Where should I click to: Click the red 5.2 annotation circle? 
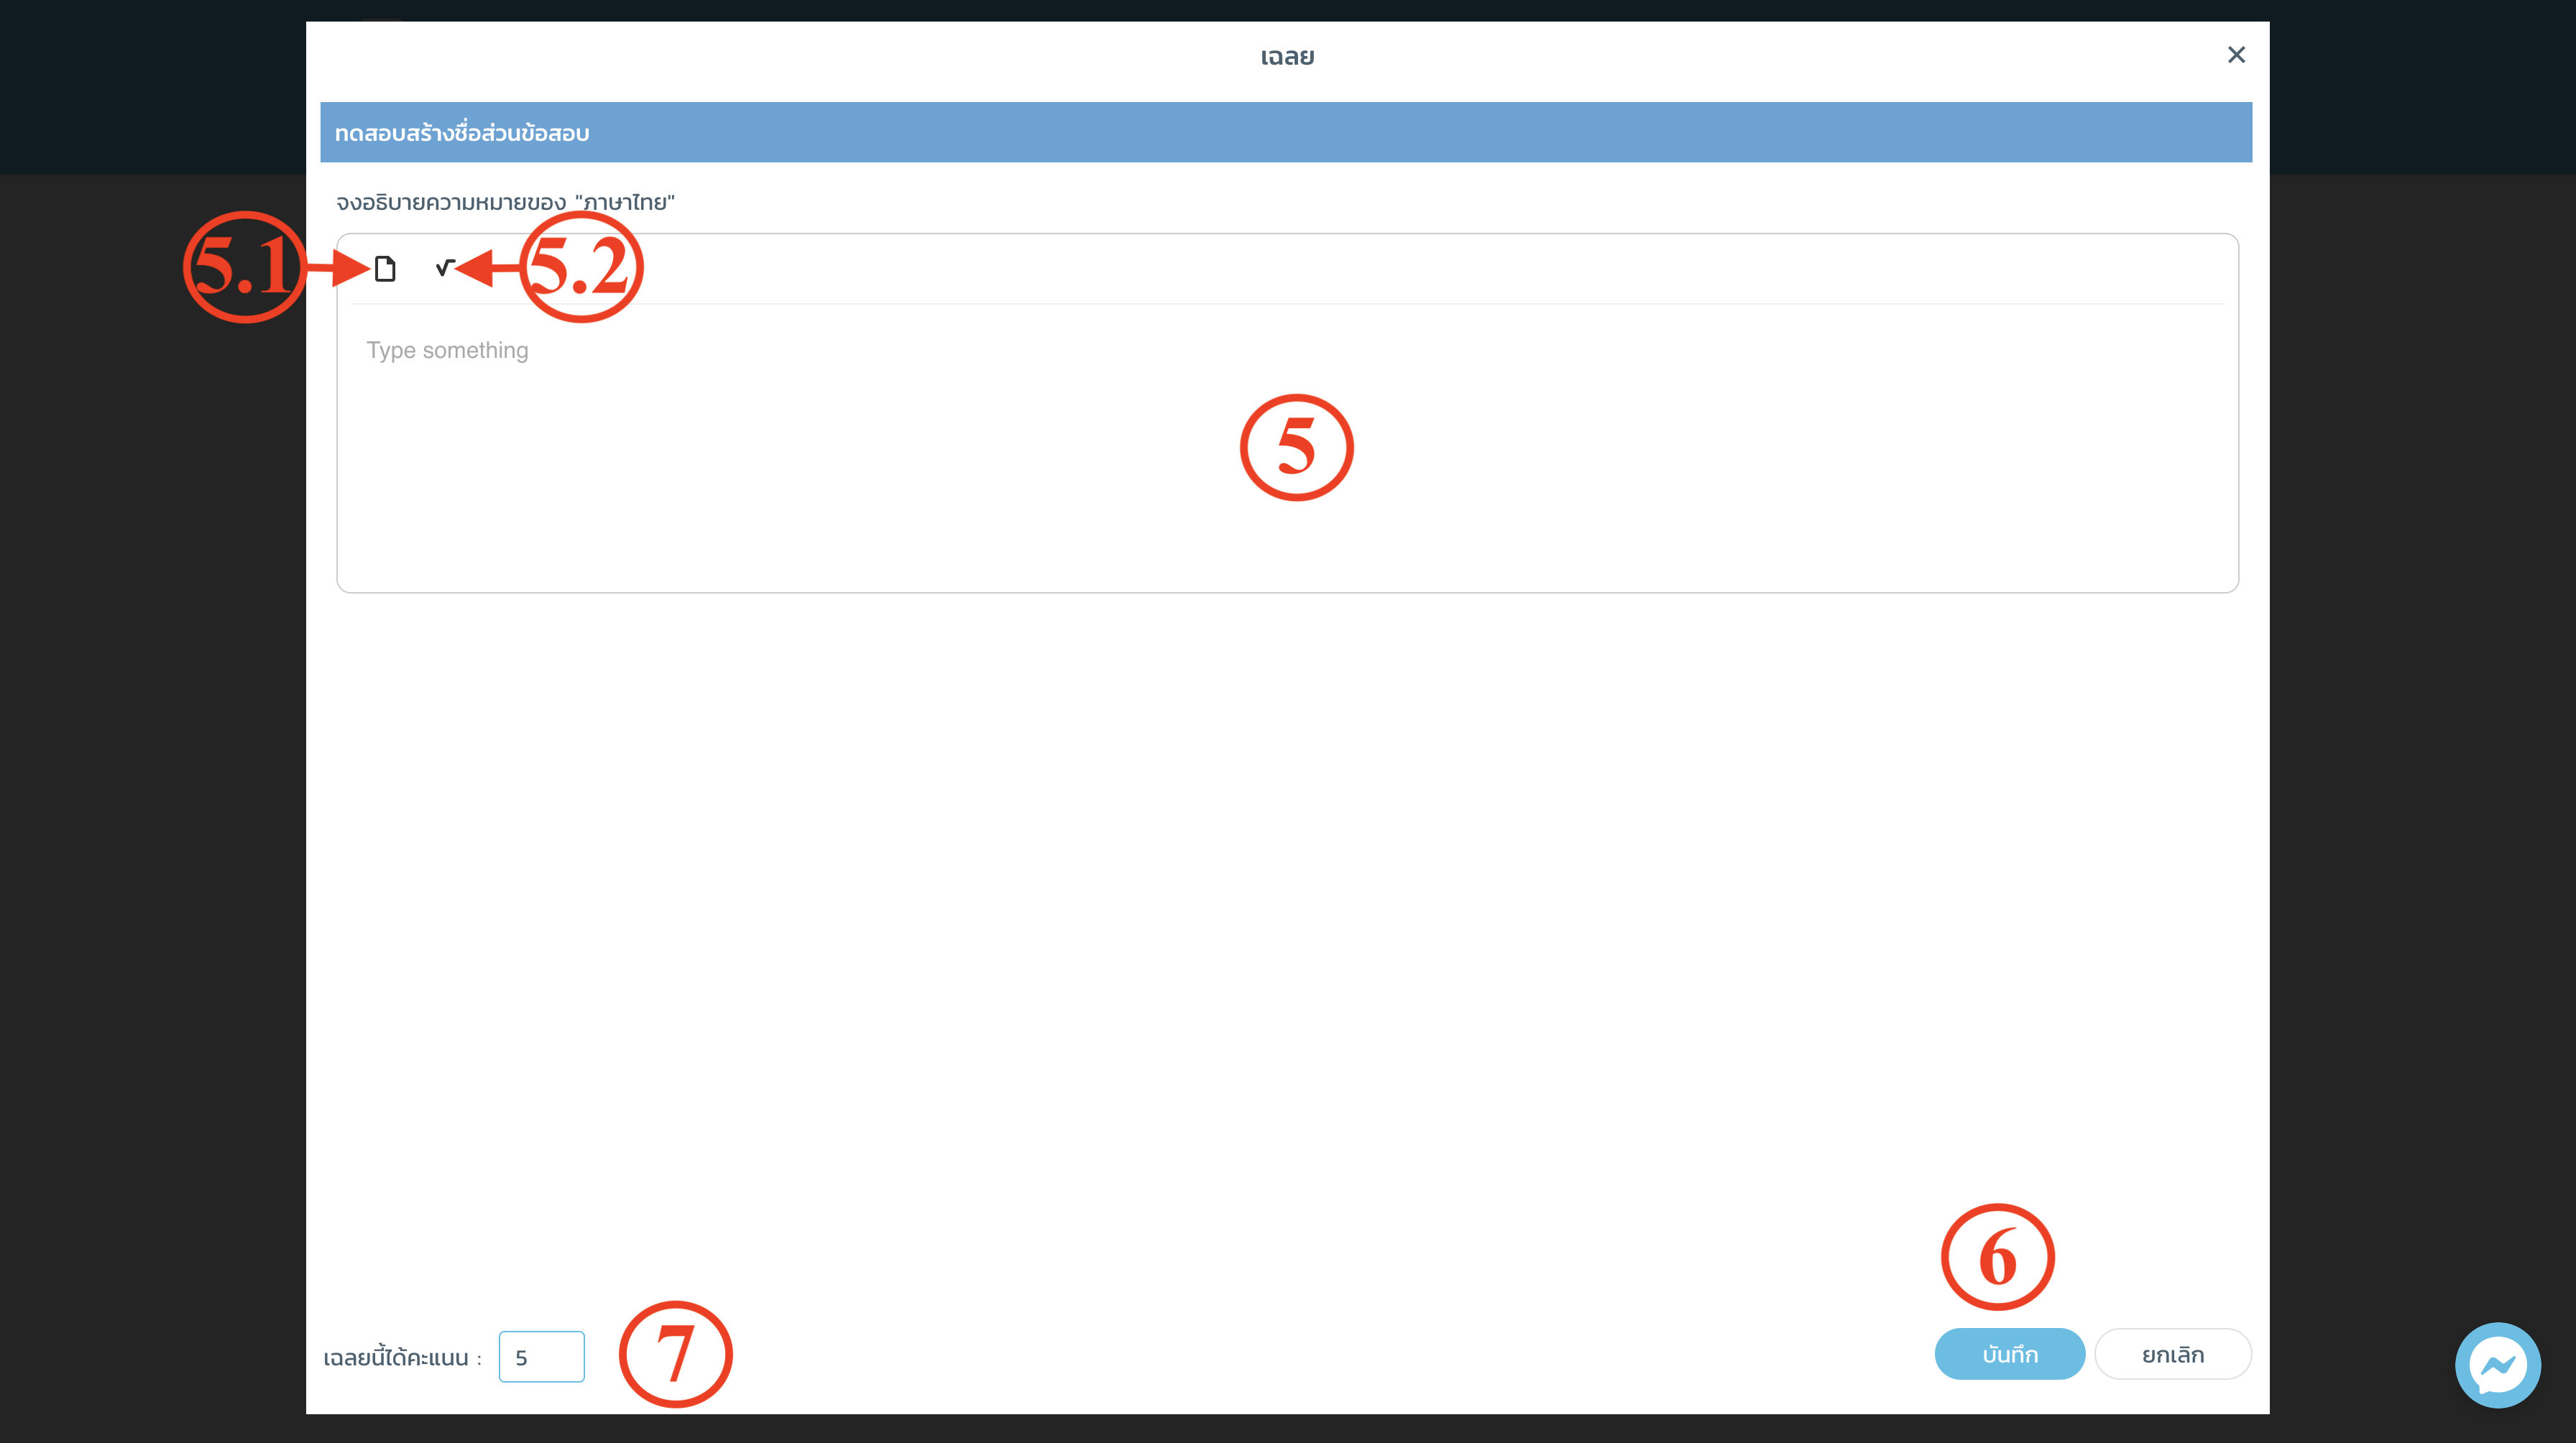click(581, 267)
